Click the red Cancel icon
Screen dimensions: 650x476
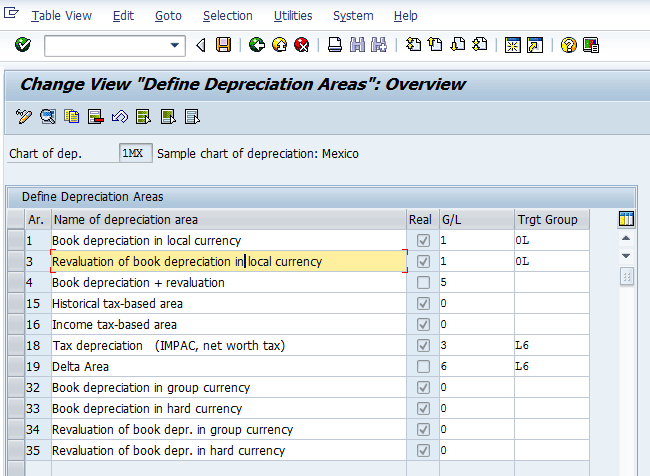(x=301, y=45)
